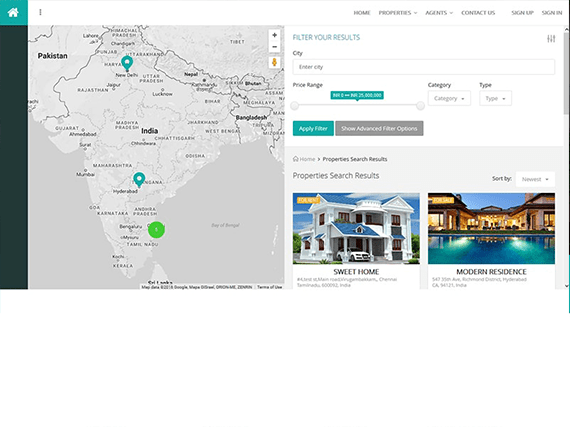570x427 pixels.
Task: Click the price range slider's right handle
Action: [420, 106]
